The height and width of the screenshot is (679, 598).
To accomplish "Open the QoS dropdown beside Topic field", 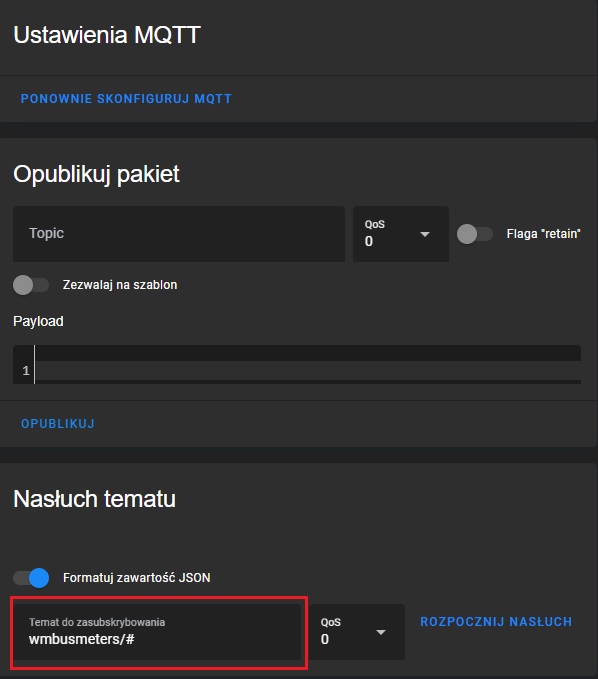I will tap(401, 234).
